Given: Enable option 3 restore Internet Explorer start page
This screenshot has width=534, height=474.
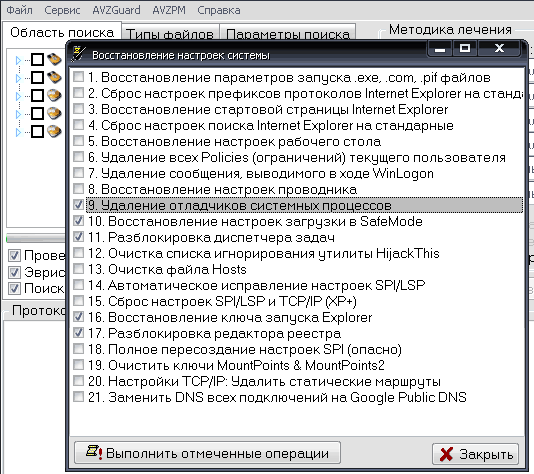Looking at the screenshot, I should (79, 109).
